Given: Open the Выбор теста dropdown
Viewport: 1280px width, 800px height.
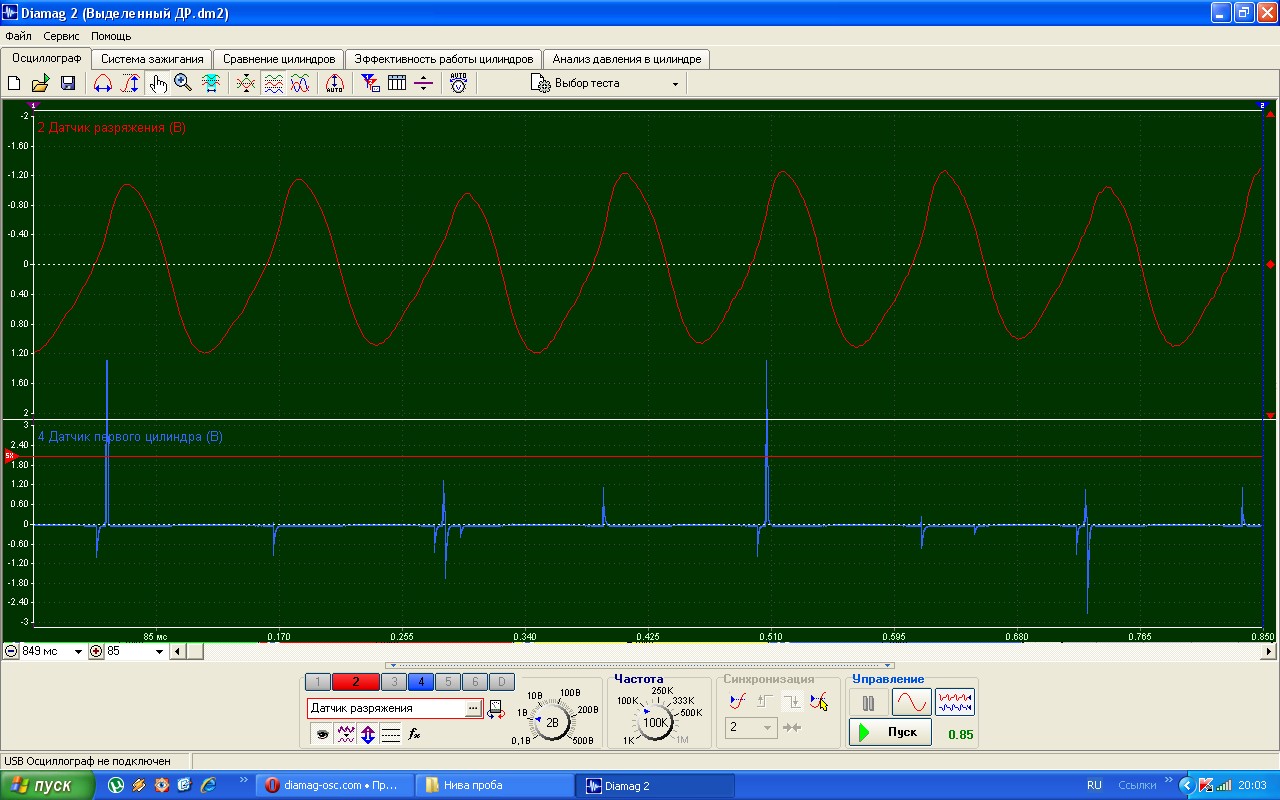Looking at the screenshot, I should click(x=606, y=84).
